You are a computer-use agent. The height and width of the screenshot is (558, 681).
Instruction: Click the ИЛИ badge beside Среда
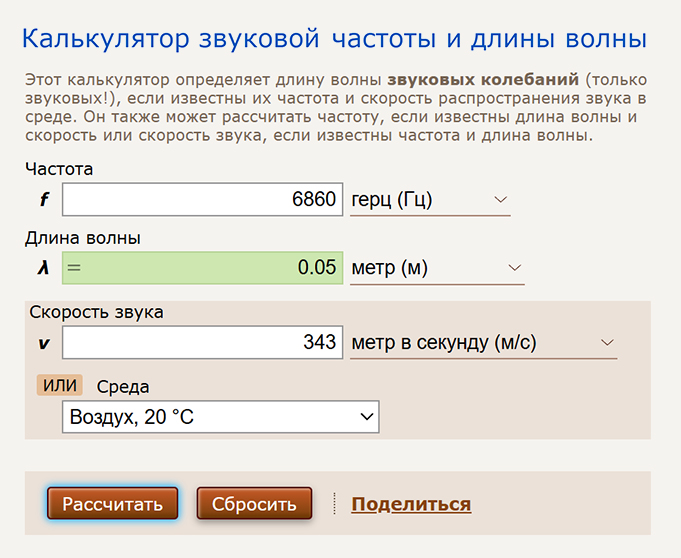pyautogui.click(x=59, y=386)
